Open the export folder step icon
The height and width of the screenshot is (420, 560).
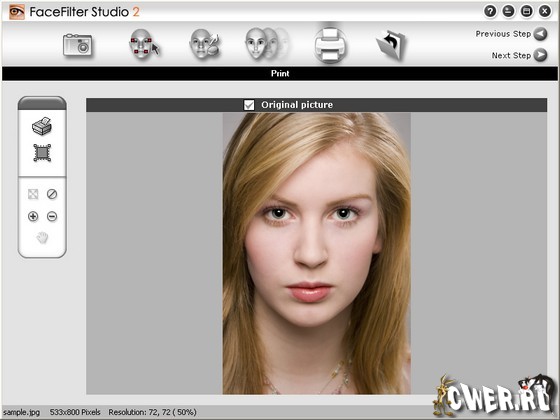click(x=390, y=45)
